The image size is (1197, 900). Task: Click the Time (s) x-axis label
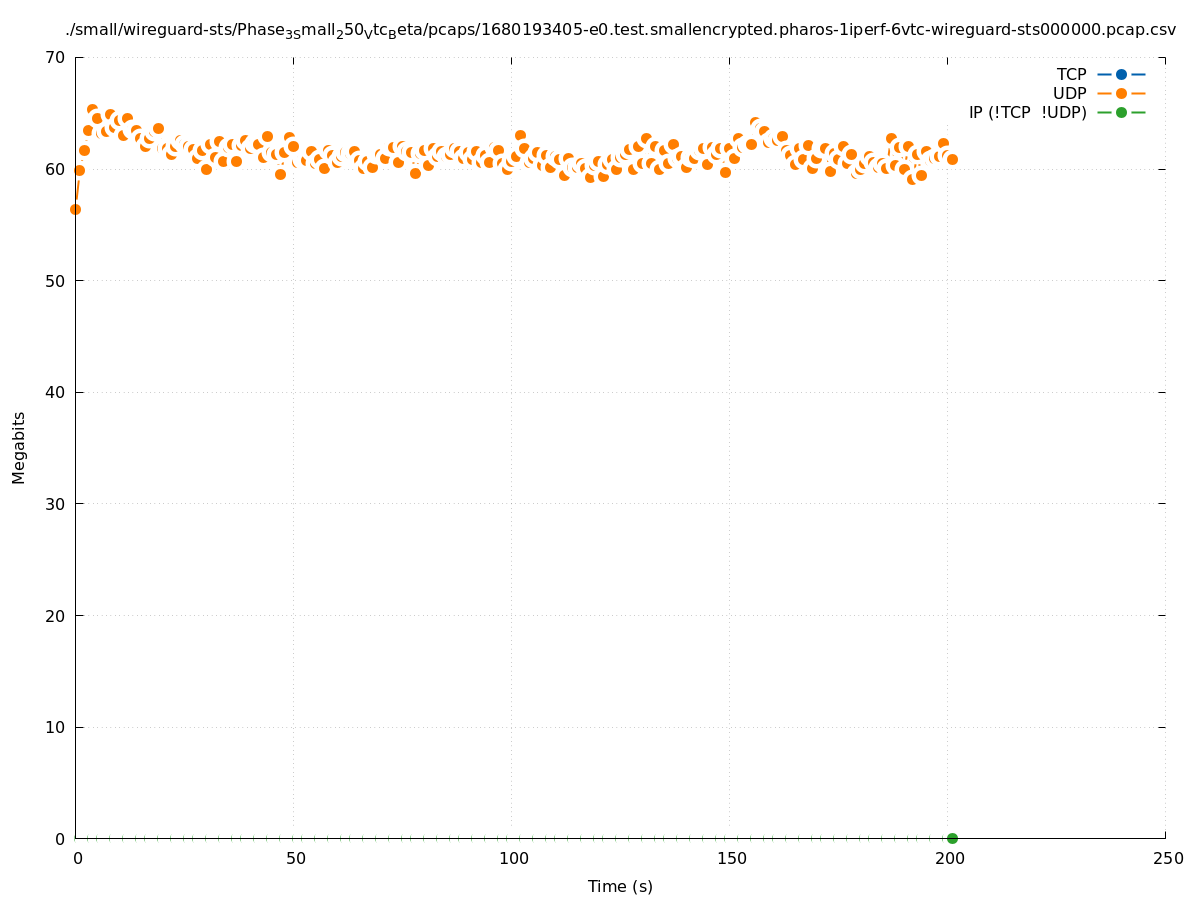[x=620, y=886]
